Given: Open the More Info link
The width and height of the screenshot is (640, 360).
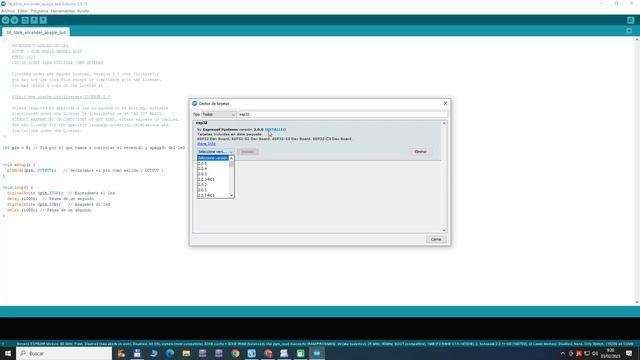Looking at the screenshot, I should click(206, 144).
